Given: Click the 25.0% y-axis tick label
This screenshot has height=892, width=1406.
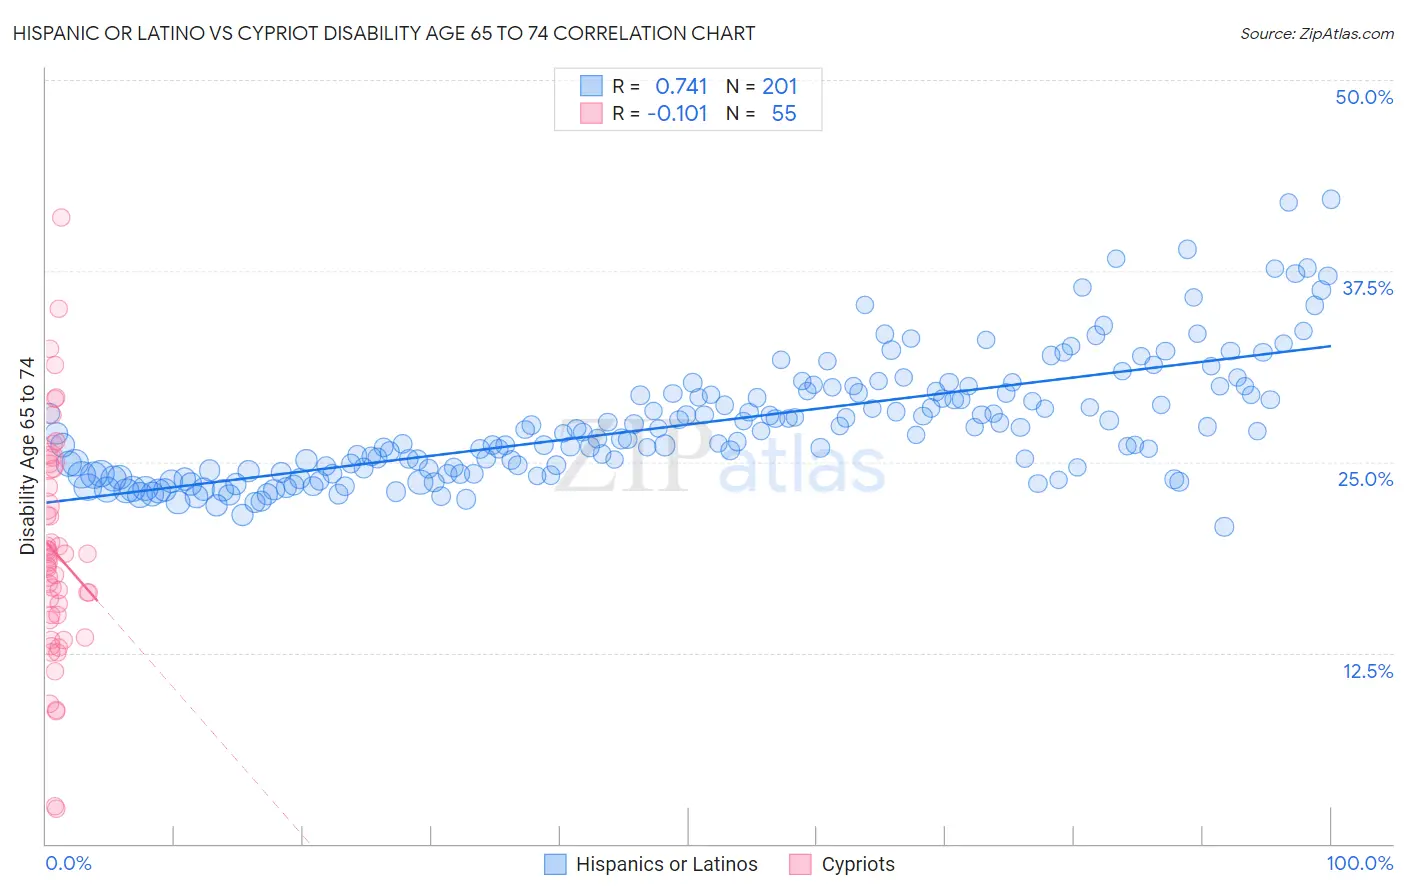Looking at the screenshot, I should coord(1365,479).
